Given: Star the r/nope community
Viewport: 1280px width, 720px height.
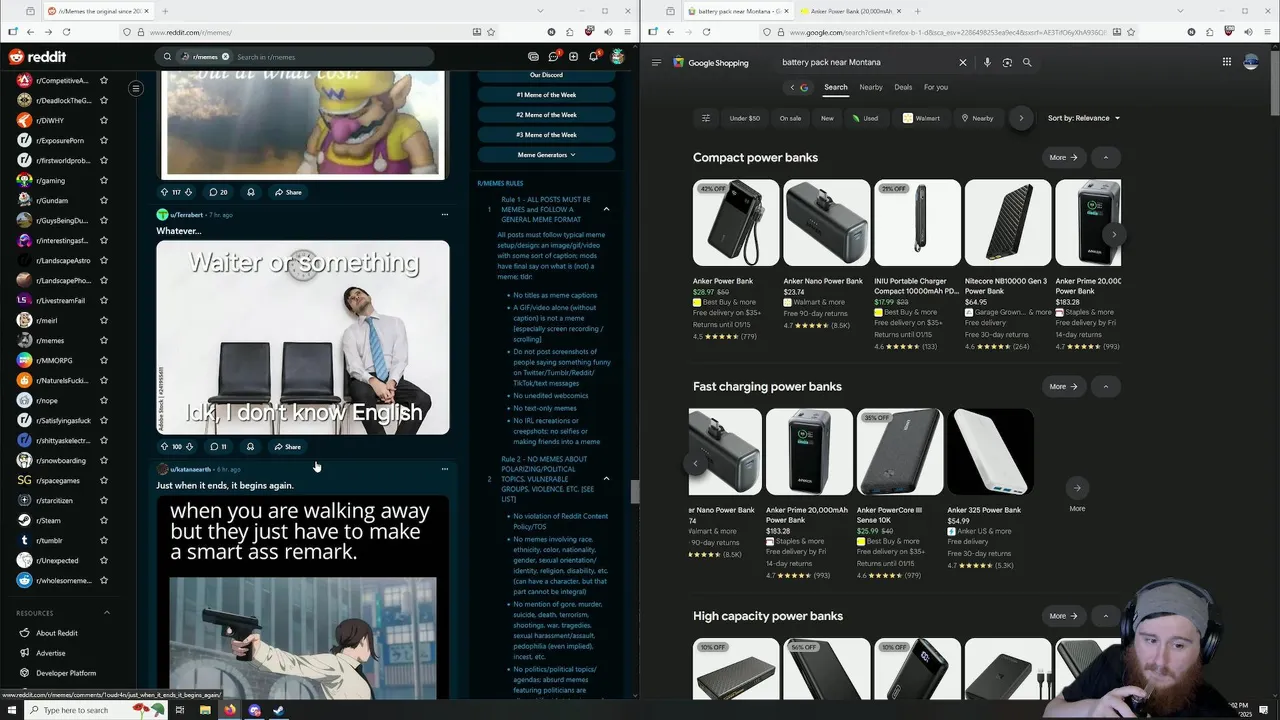Looking at the screenshot, I should click(x=104, y=401).
